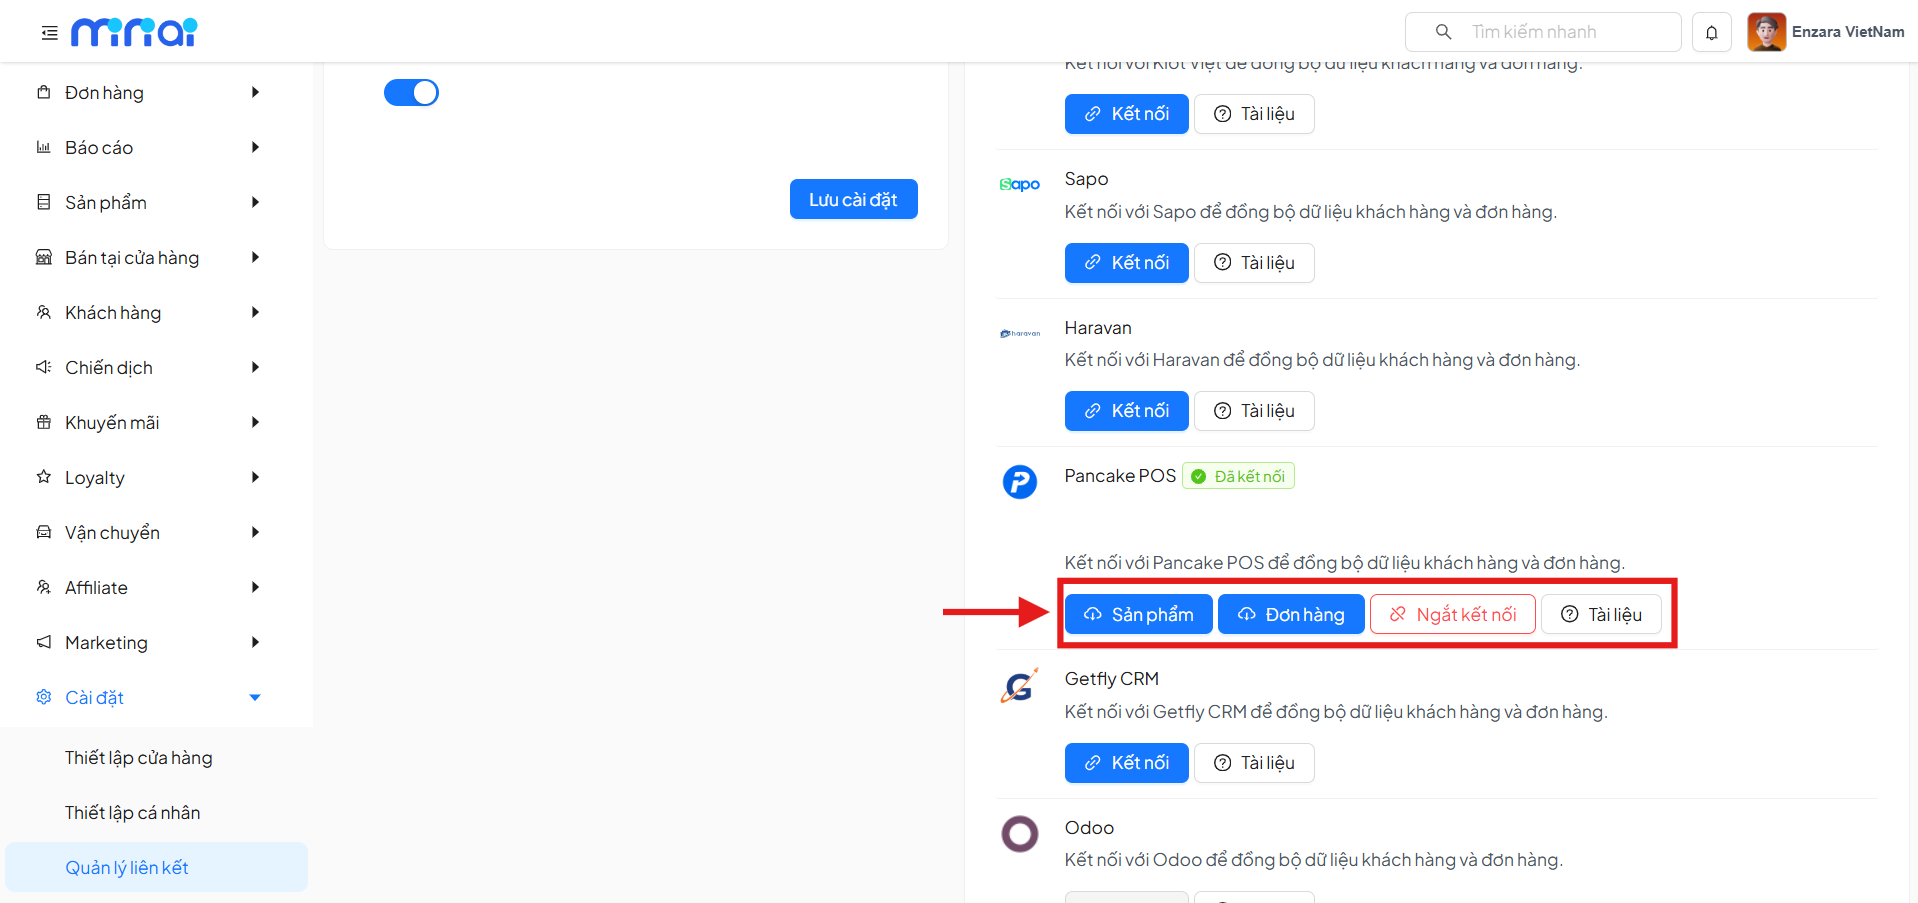Collapse the Cài đặt sidebar section

[255, 697]
